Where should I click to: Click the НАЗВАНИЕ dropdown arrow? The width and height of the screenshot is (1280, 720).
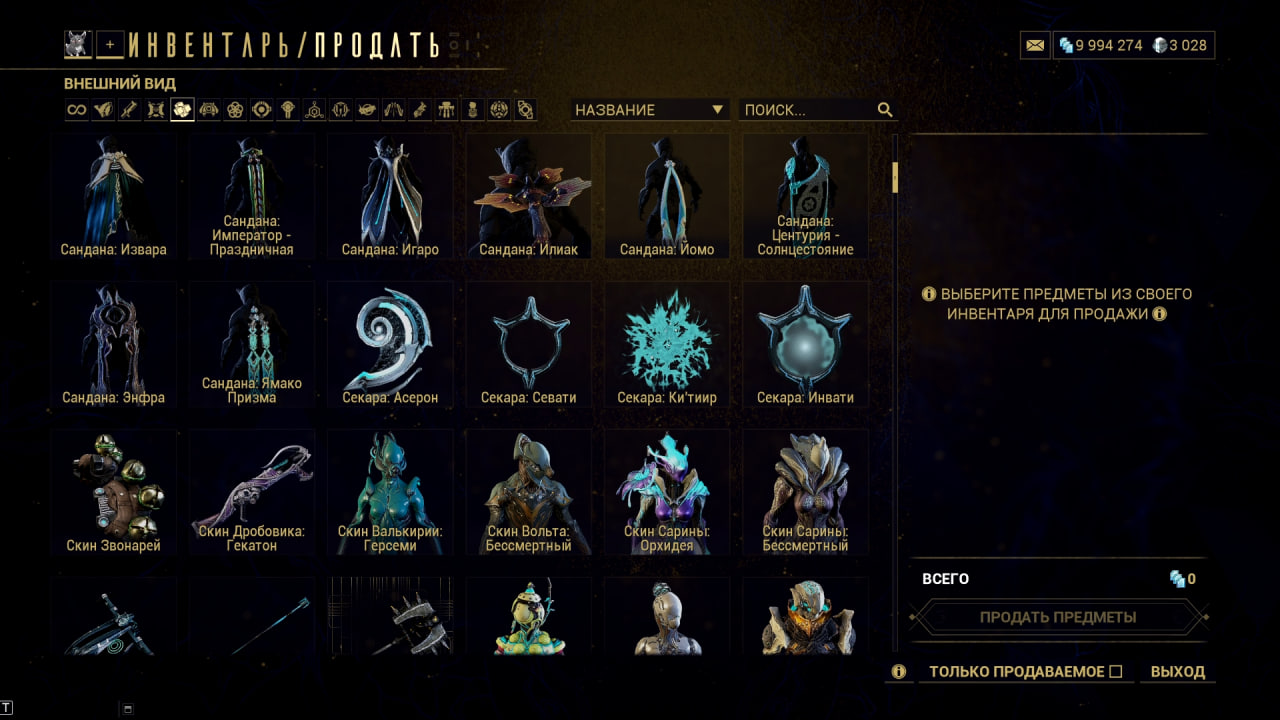(x=717, y=110)
